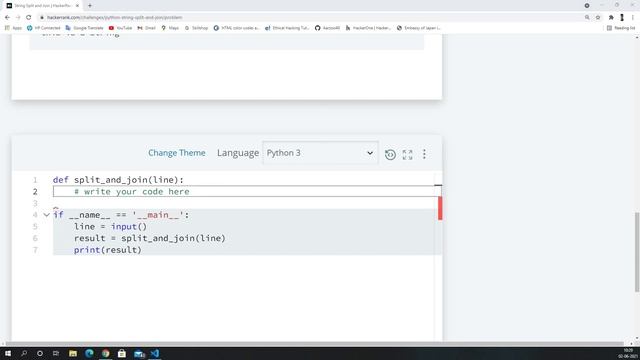Click the zoom magnifier icon in address bar
The height and width of the screenshot is (360, 640).
pos(587,18)
